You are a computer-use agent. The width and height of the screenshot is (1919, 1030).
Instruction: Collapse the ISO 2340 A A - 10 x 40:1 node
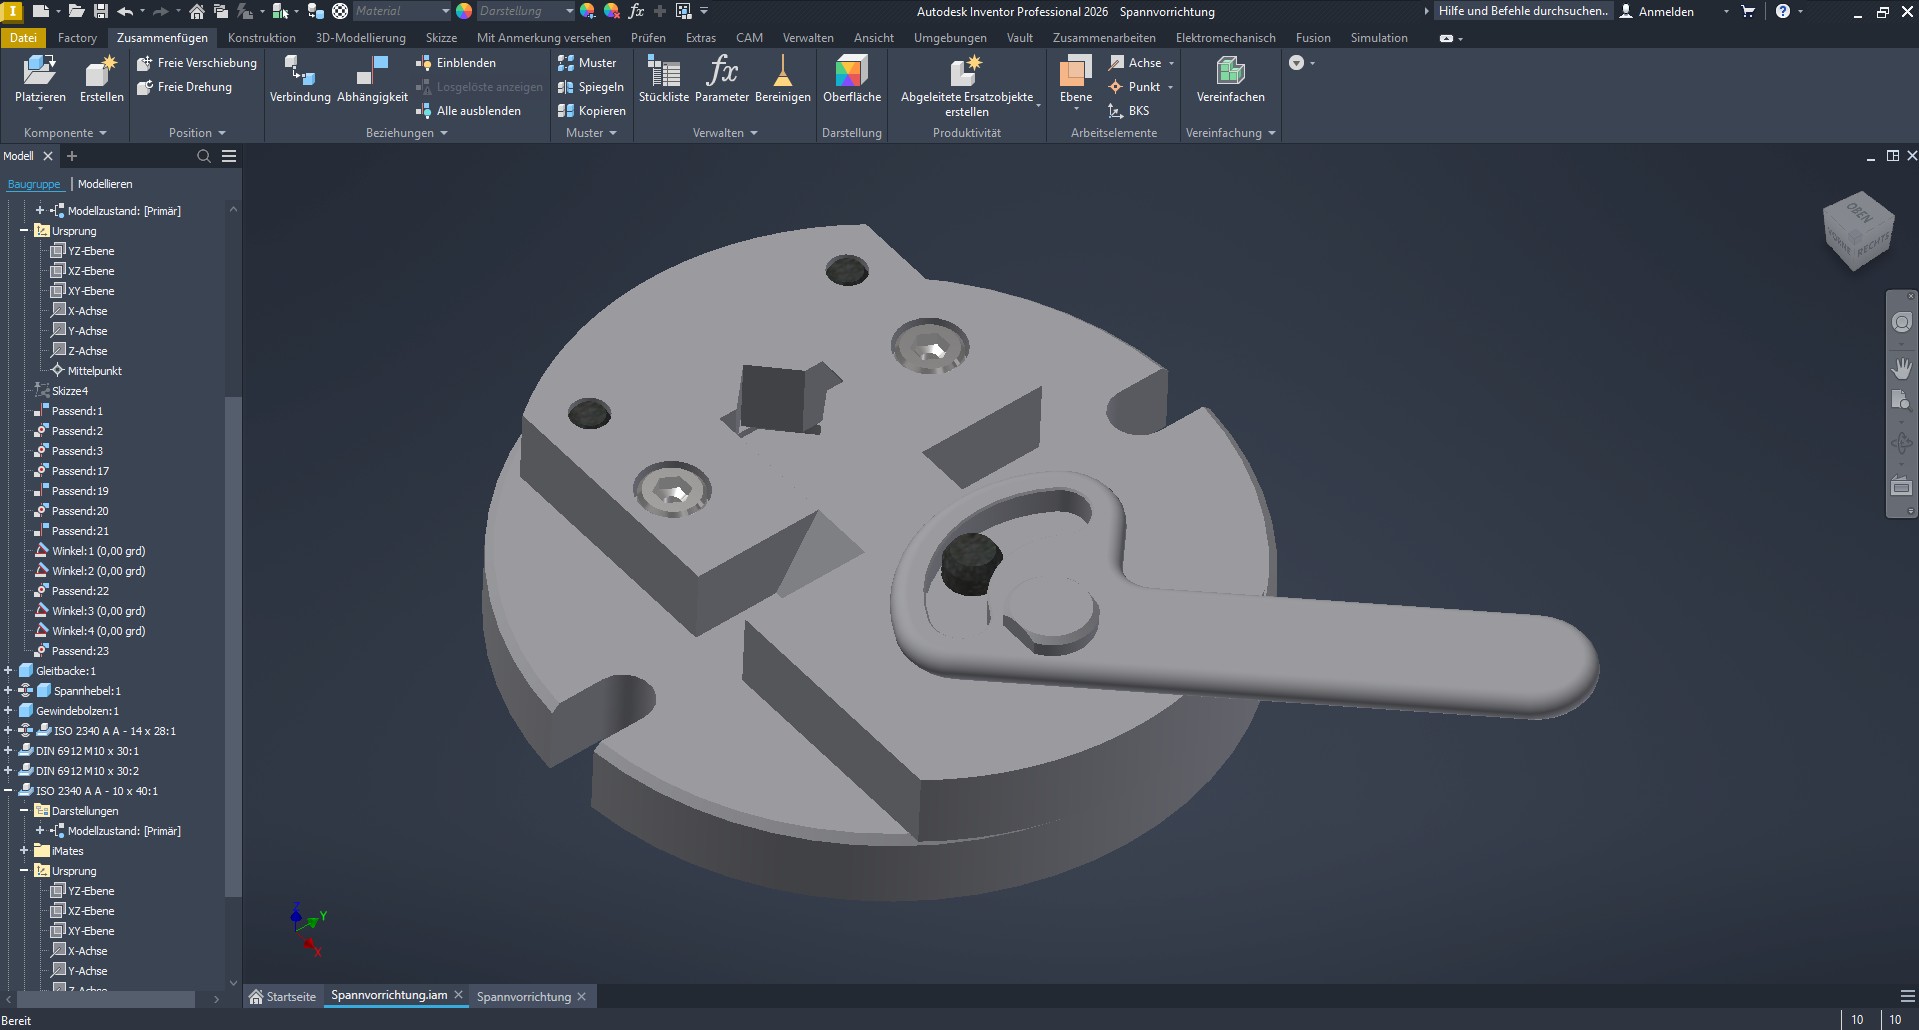click(x=8, y=791)
